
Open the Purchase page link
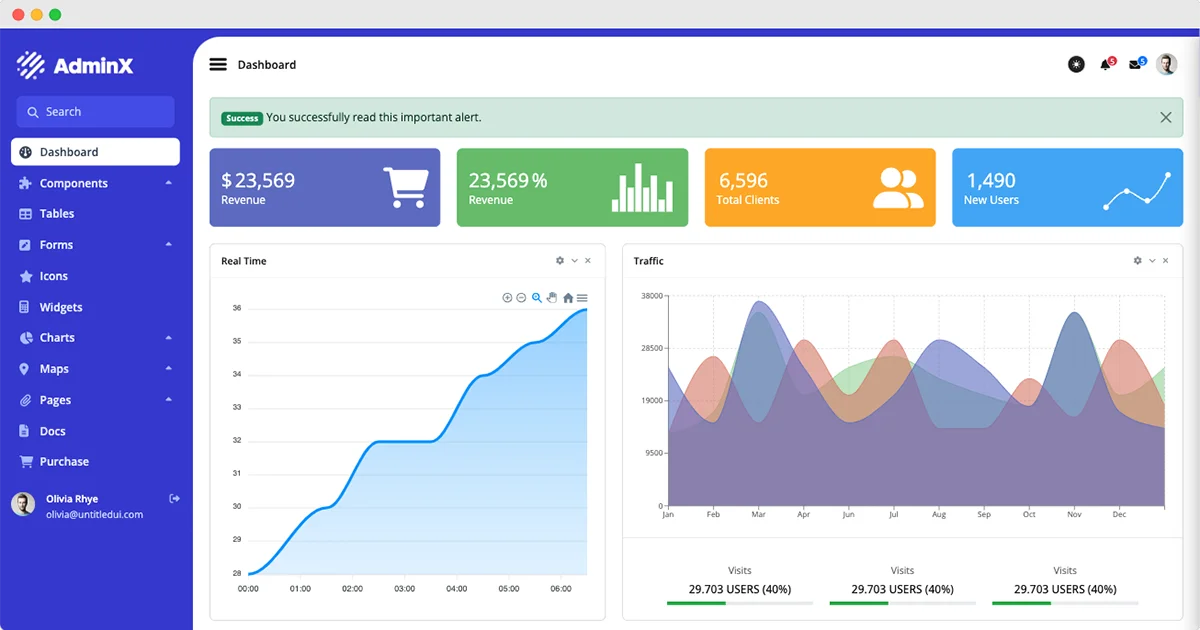click(x=62, y=461)
